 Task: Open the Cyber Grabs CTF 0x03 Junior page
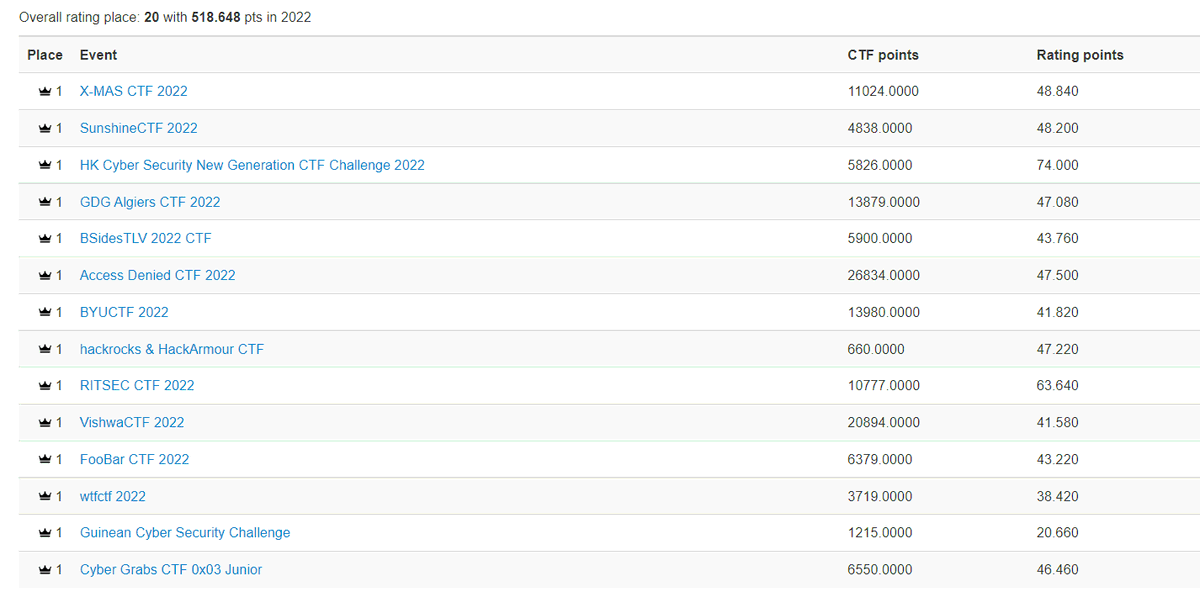tap(170, 569)
